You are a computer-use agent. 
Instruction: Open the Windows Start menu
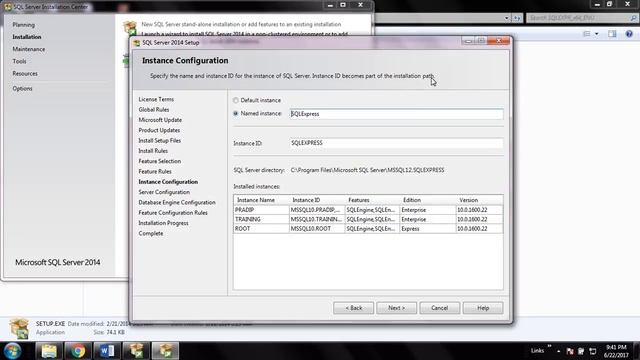(13, 351)
